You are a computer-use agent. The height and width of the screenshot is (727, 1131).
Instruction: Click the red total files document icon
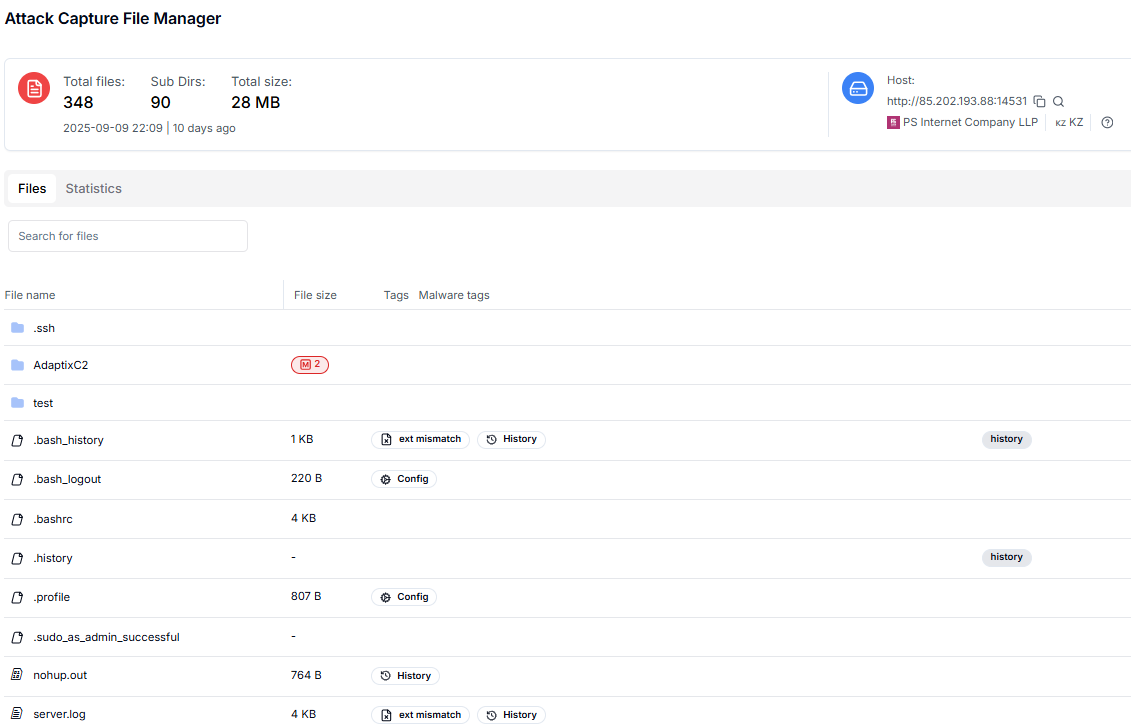pos(34,88)
